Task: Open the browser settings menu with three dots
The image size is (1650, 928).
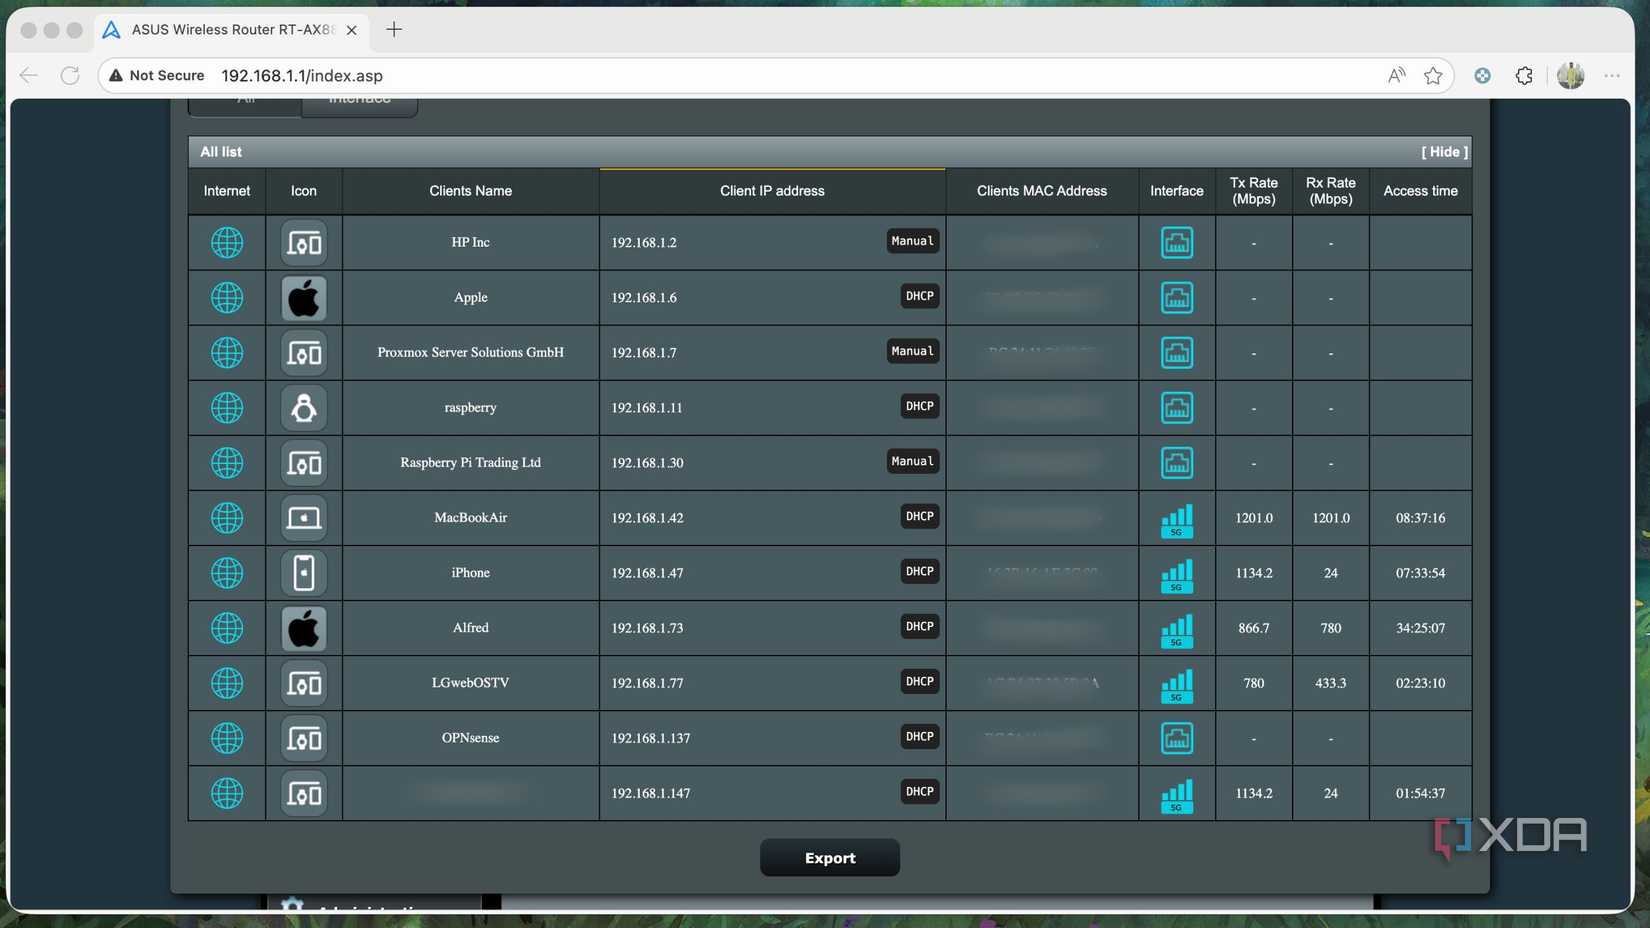Action: (x=1612, y=75)
